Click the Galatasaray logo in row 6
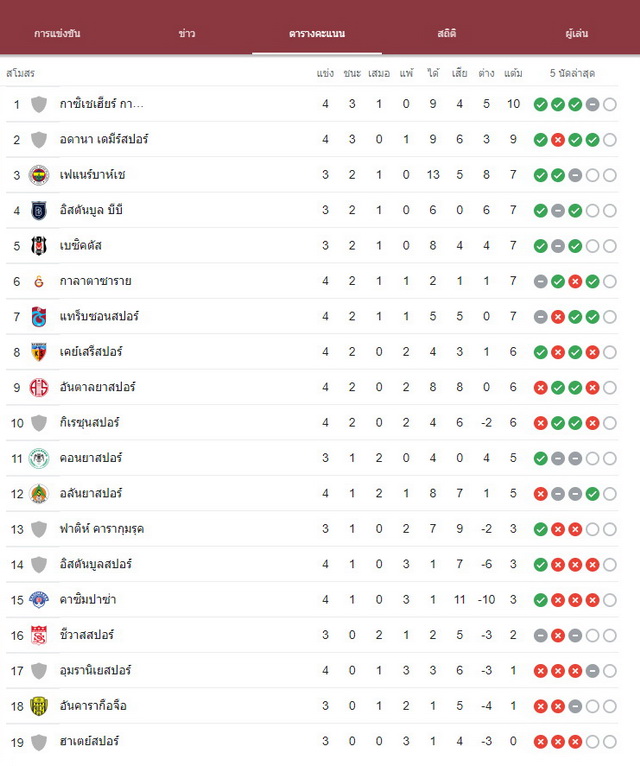 coord(39,281)
